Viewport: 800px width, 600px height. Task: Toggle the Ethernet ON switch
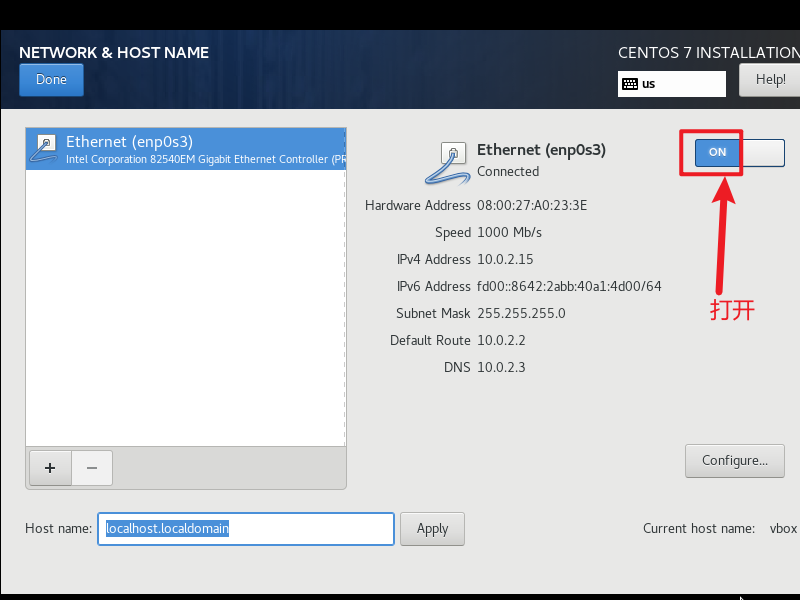(x=739, y=153)
